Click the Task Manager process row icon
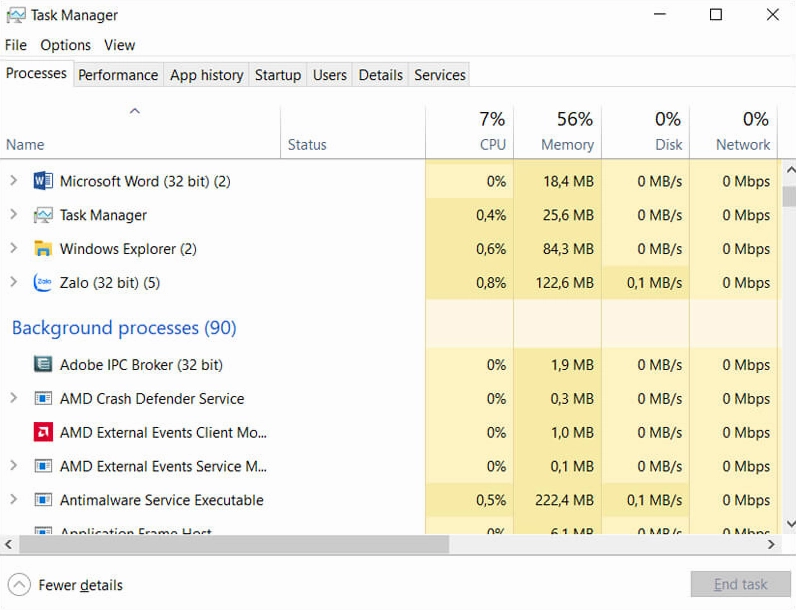The image size is (796, 610). (x=43, y=215)
